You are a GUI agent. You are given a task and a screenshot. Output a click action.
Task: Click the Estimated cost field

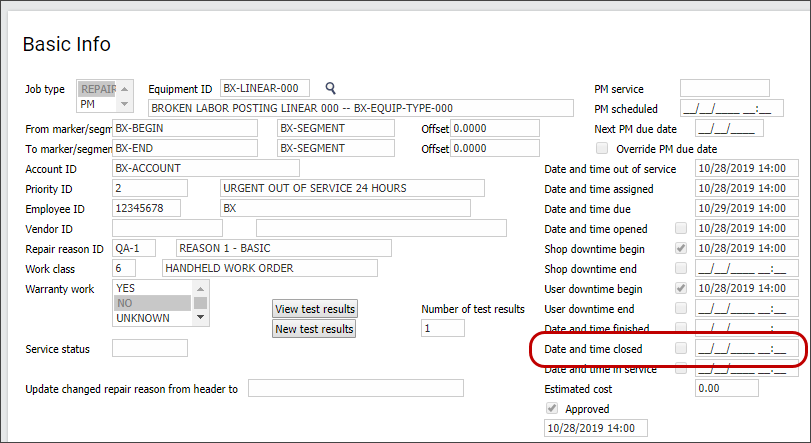[734, 388]
